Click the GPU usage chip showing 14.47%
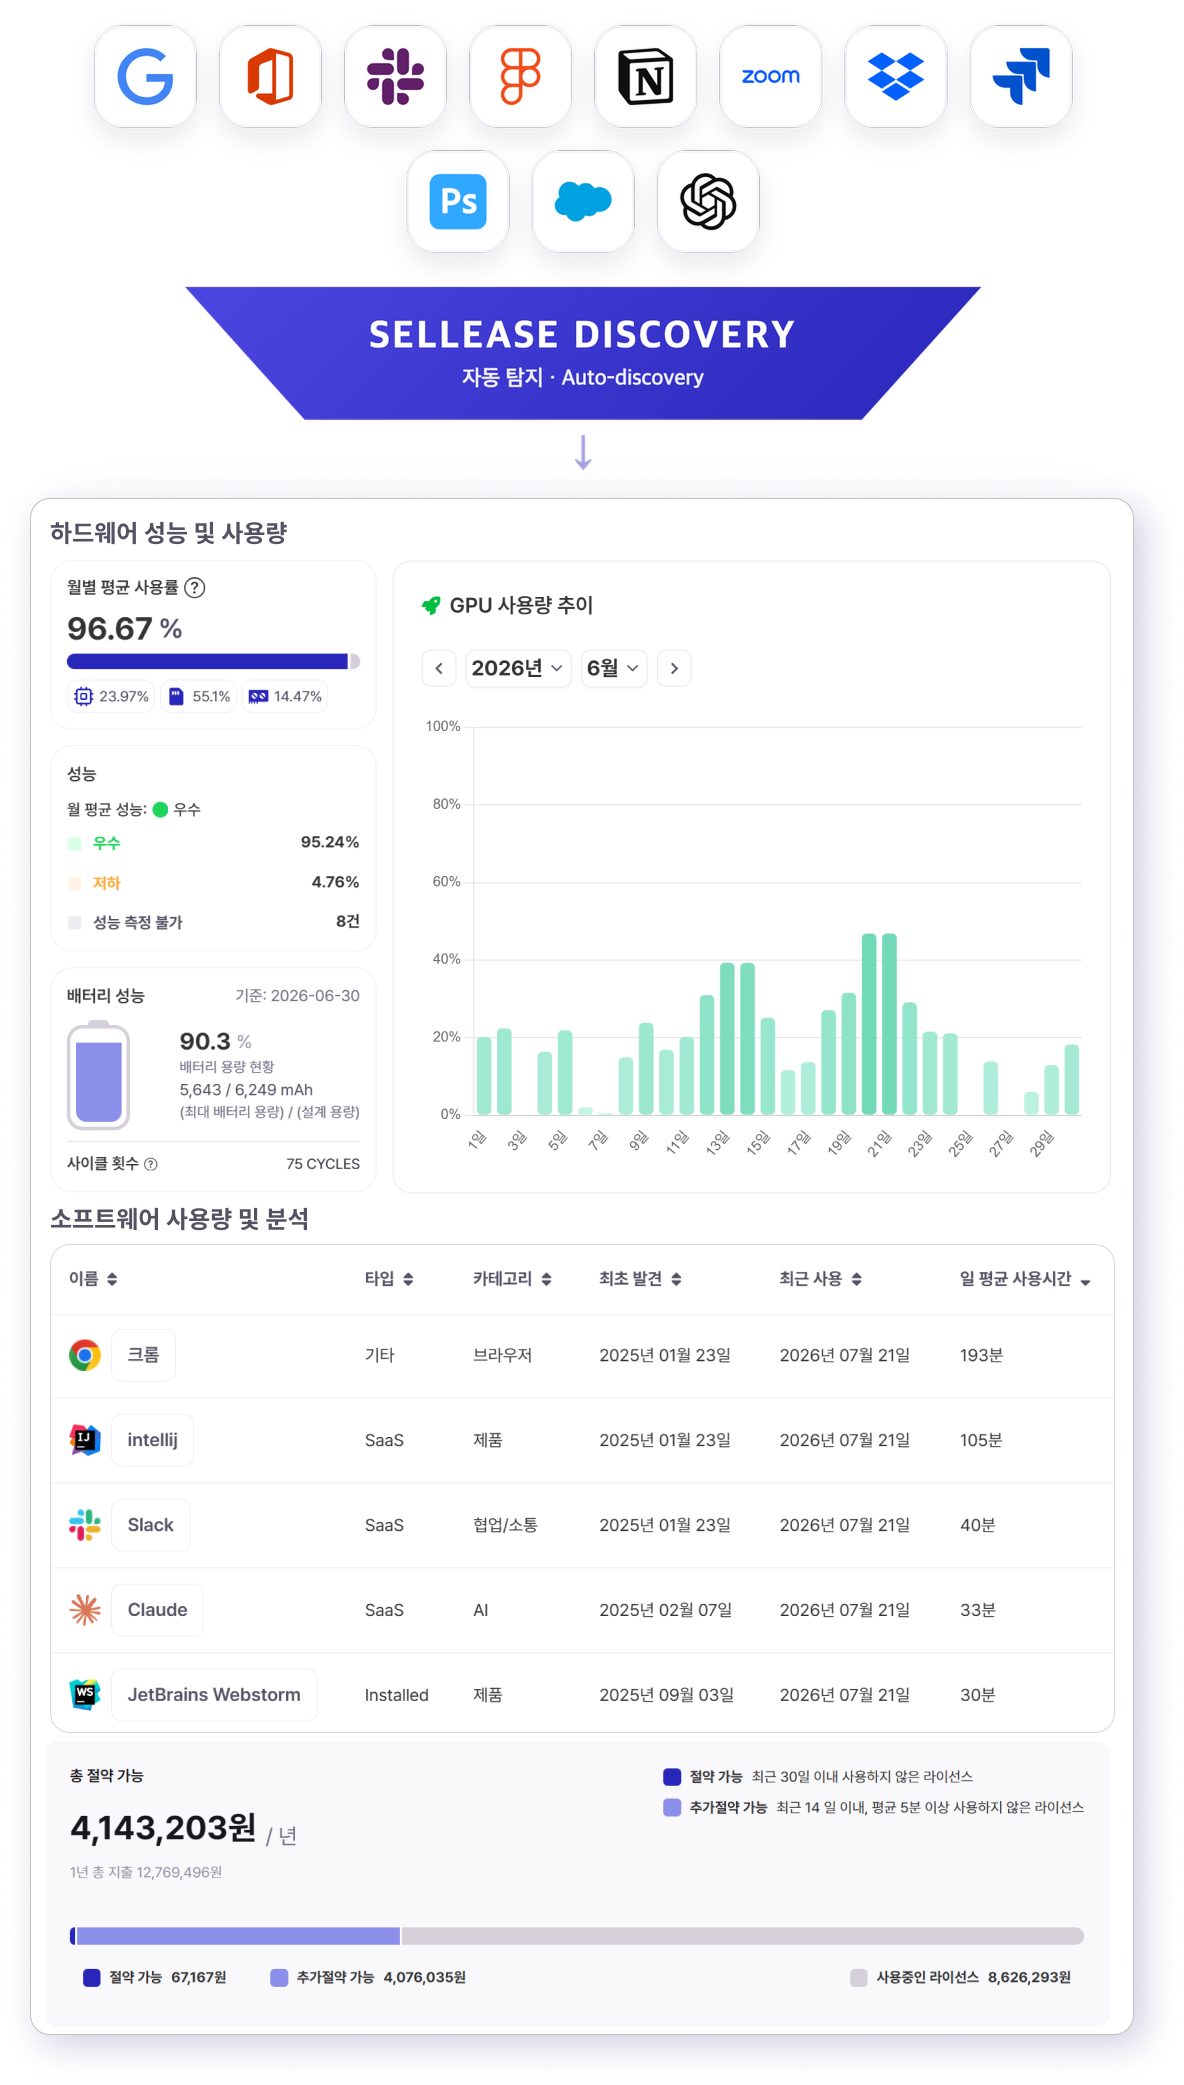1184x2085 pixels. [x=285, y=696]
